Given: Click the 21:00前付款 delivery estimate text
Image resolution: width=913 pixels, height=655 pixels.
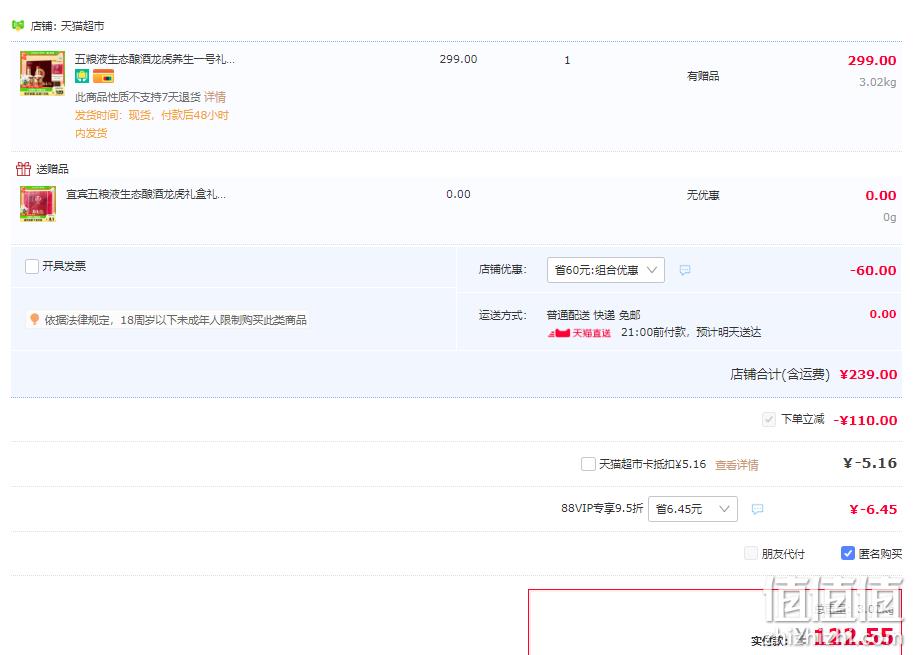Looking at the screenshot, I should (x=691, y=332).
